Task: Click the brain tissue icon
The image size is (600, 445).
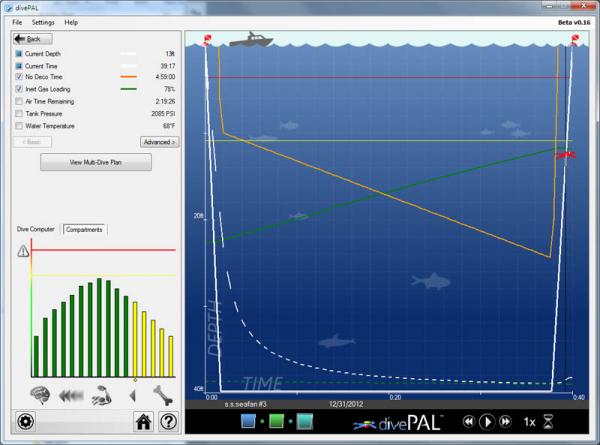Action: click(40, 395)
